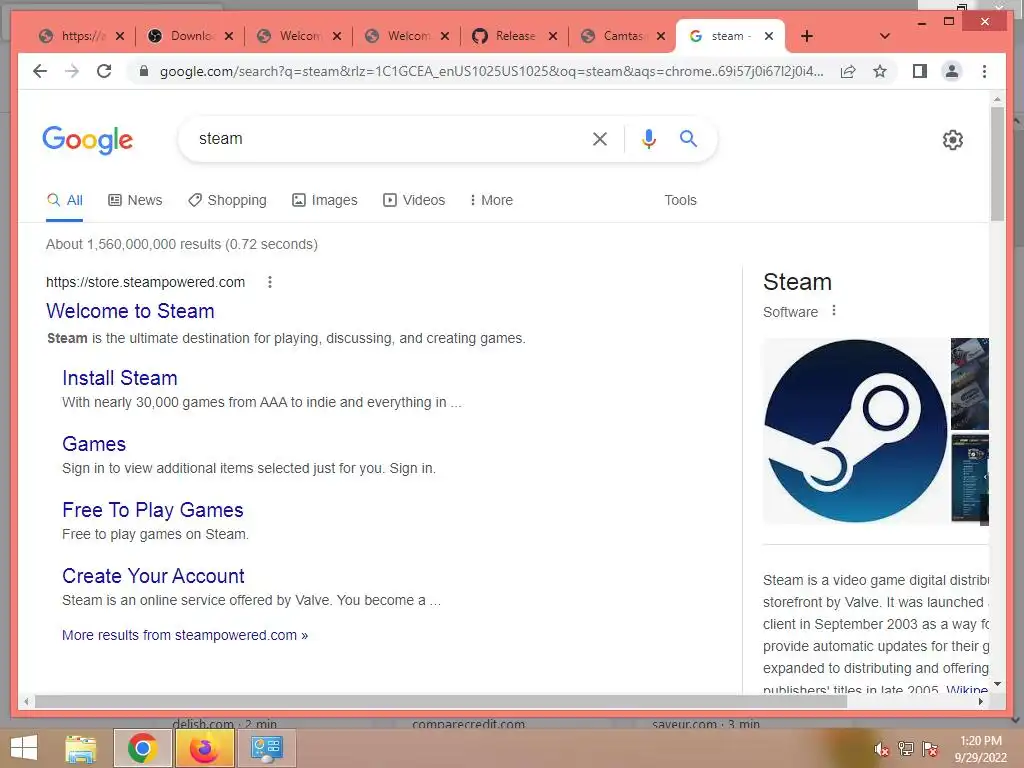The image size is (1024, 768).
Task: Click the vertical scrollbar down arrow
Action: [x=997, y=684]
